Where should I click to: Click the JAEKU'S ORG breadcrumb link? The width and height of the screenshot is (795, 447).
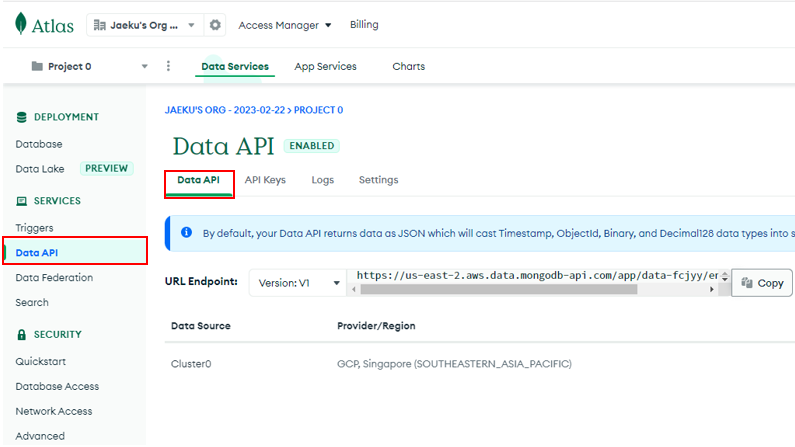click(x=225, y=110)
